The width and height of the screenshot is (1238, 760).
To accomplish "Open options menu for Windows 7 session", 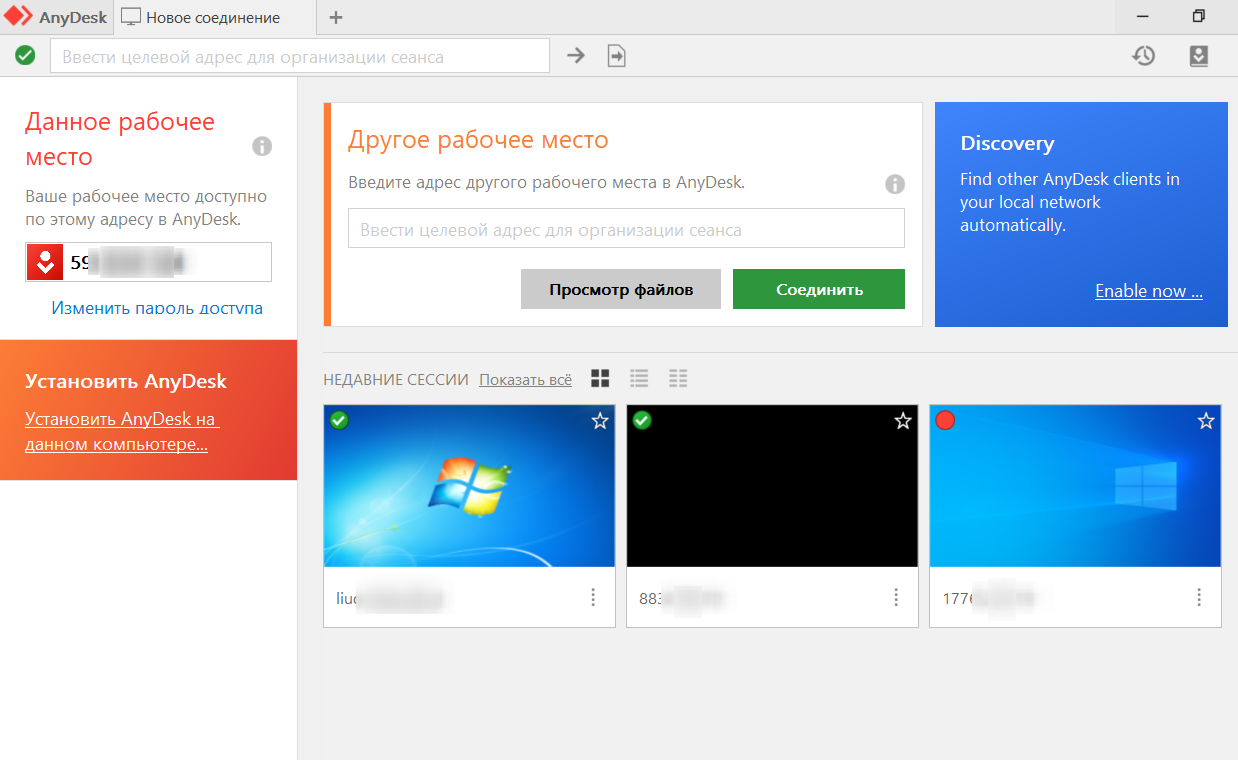I will 593,597.
